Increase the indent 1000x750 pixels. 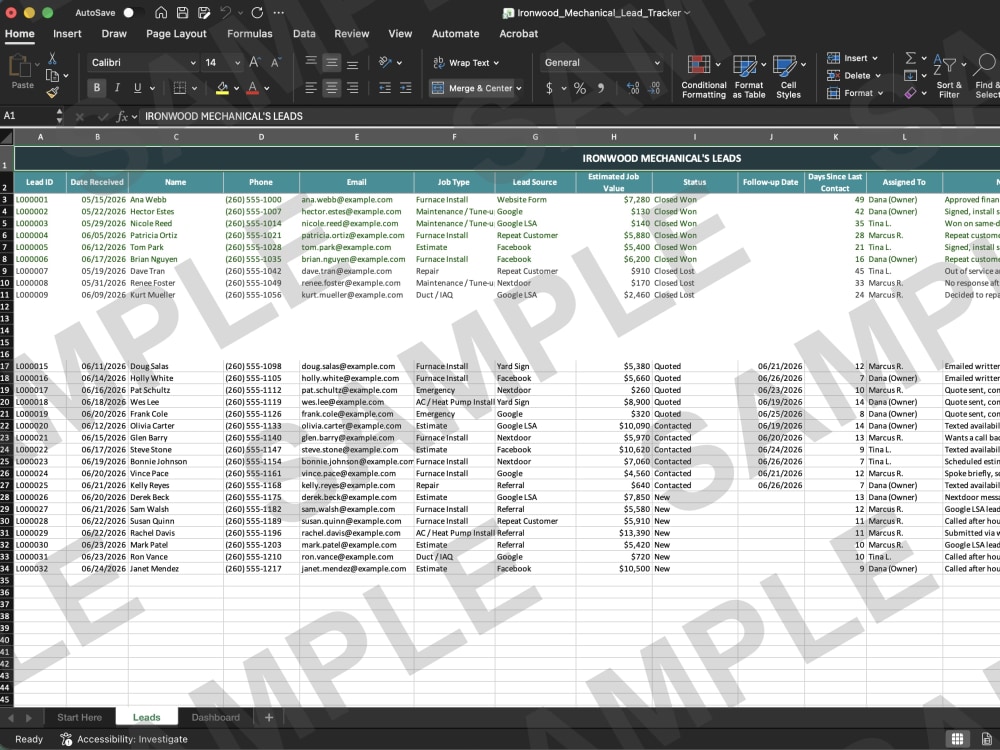coord(406,88)
